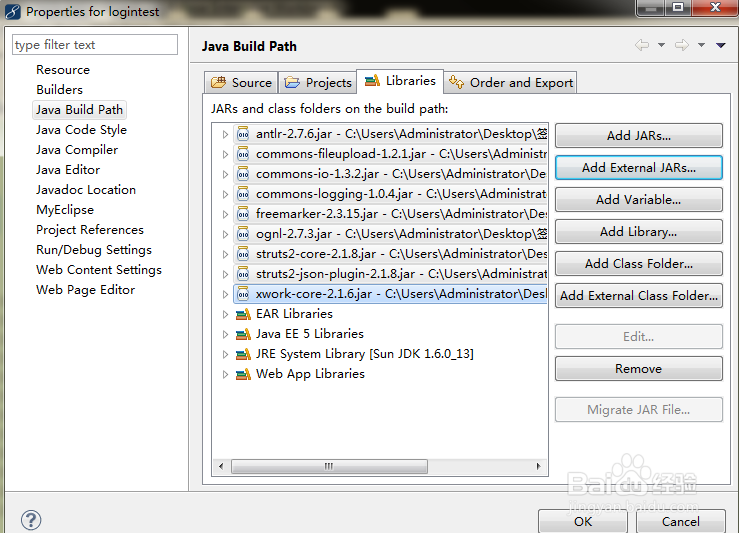Open the view menu dropdown triangle
Screen dimensions: 739x533
click(721, 45)
